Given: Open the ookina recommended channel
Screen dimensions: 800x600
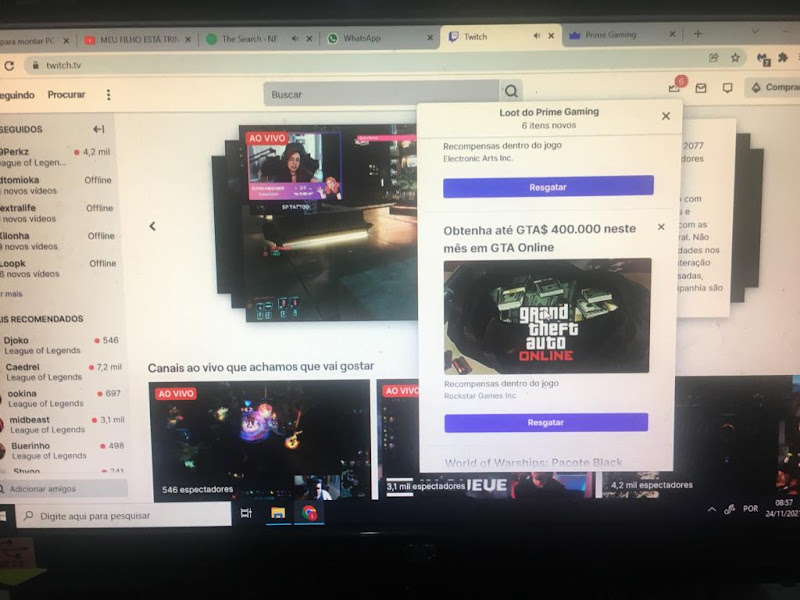Looking at the screenshot, I should [62, 398].
